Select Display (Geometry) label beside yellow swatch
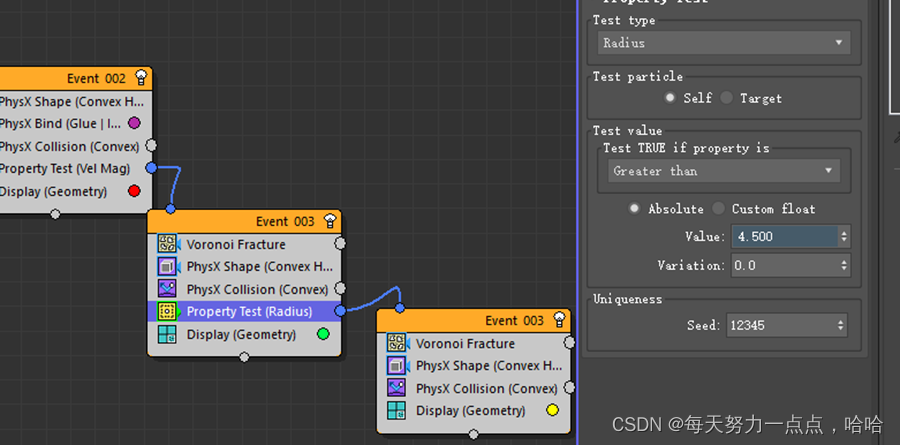The width and height of the screenshot is (900, 445). click(471, 411)
